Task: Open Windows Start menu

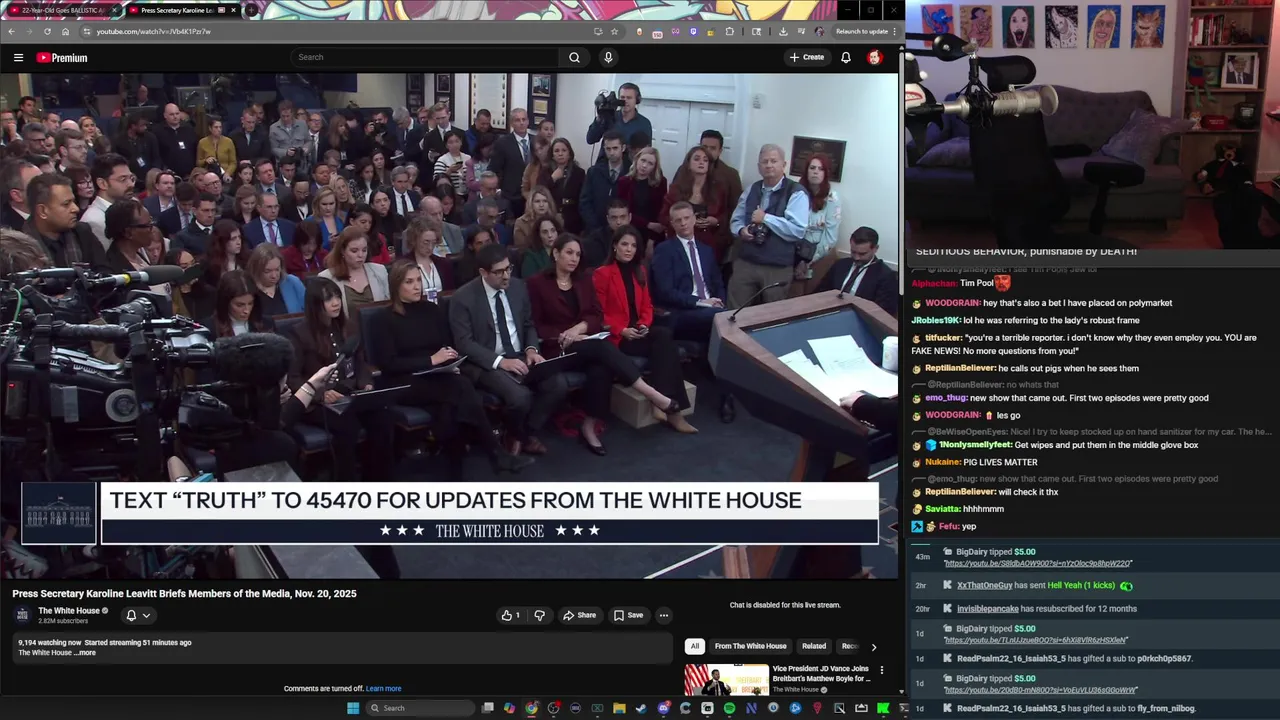Action: [353, 708]
